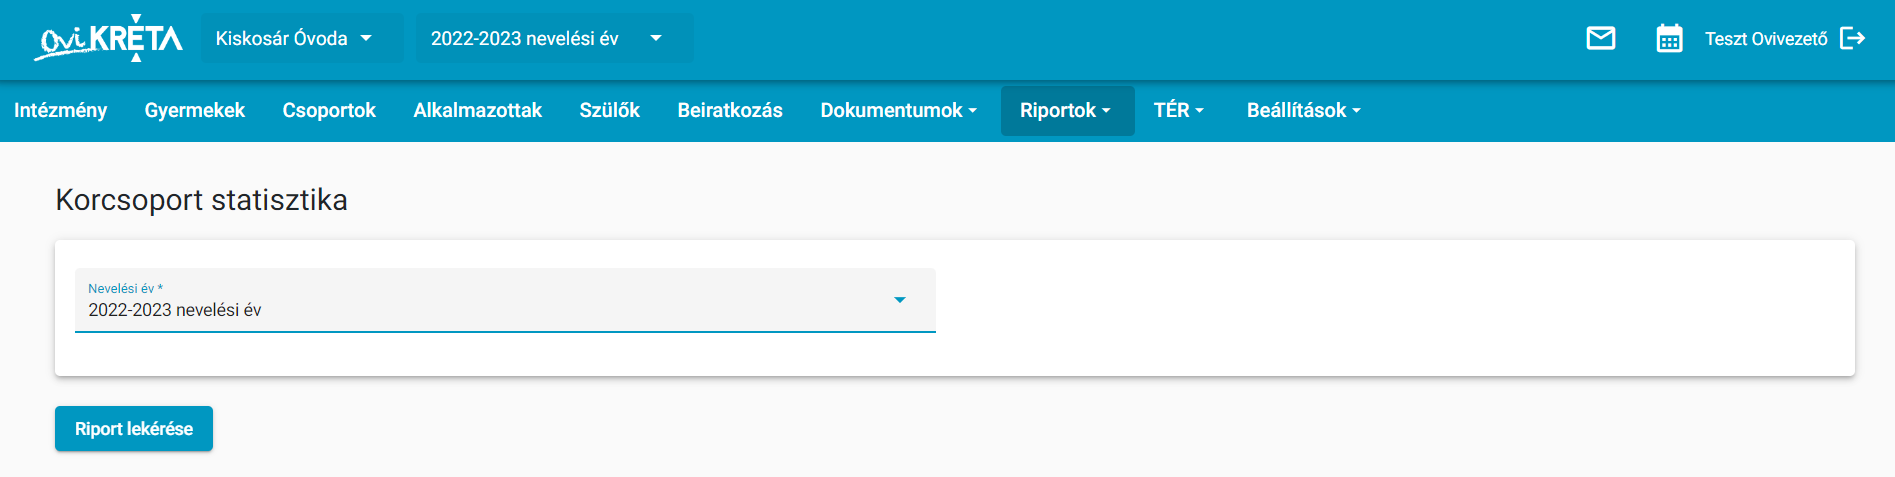Click the logout arrow icon
The image size is (1895, 477).
coord(1853,38)
